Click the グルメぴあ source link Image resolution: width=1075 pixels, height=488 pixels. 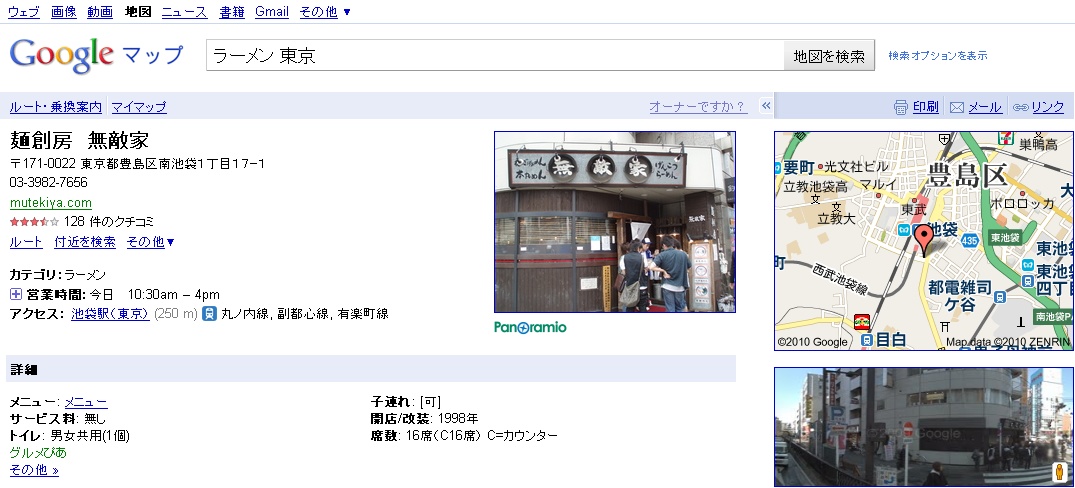(x=38, y=453)
